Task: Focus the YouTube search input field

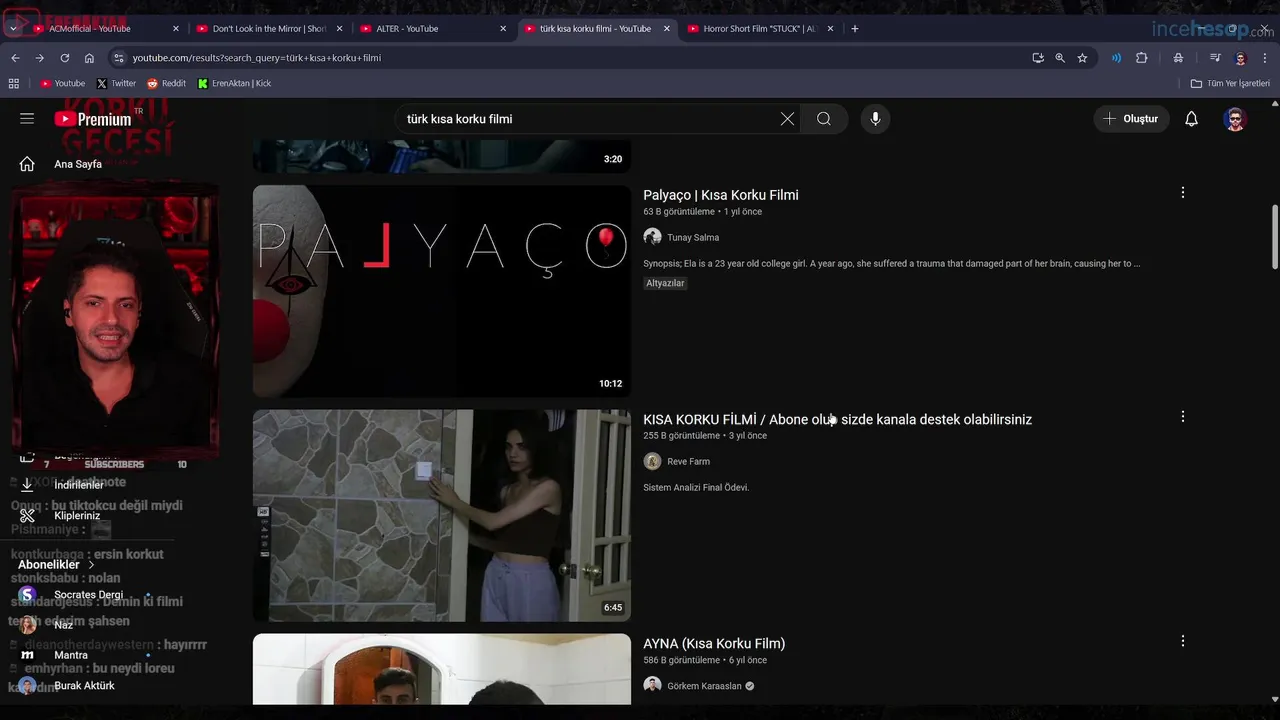Action: 590,119
